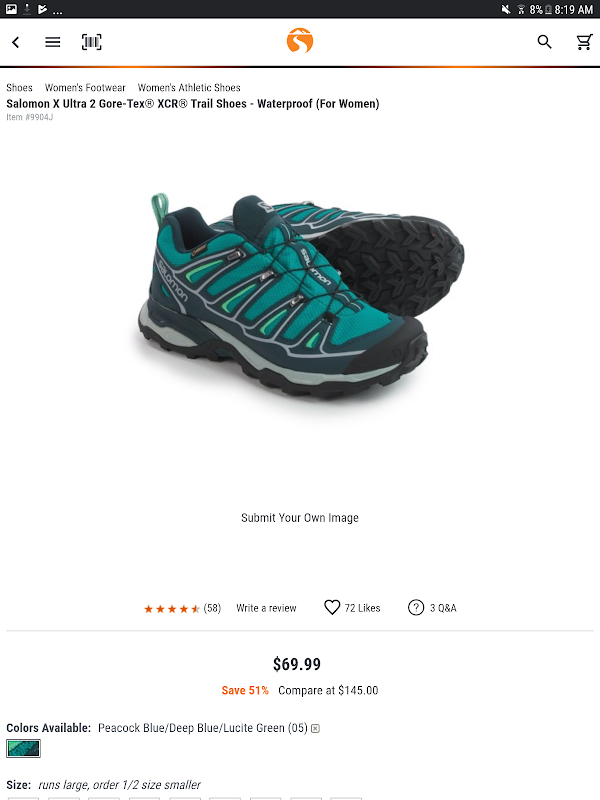Open the 3 Q&A link

pos(443,608)
